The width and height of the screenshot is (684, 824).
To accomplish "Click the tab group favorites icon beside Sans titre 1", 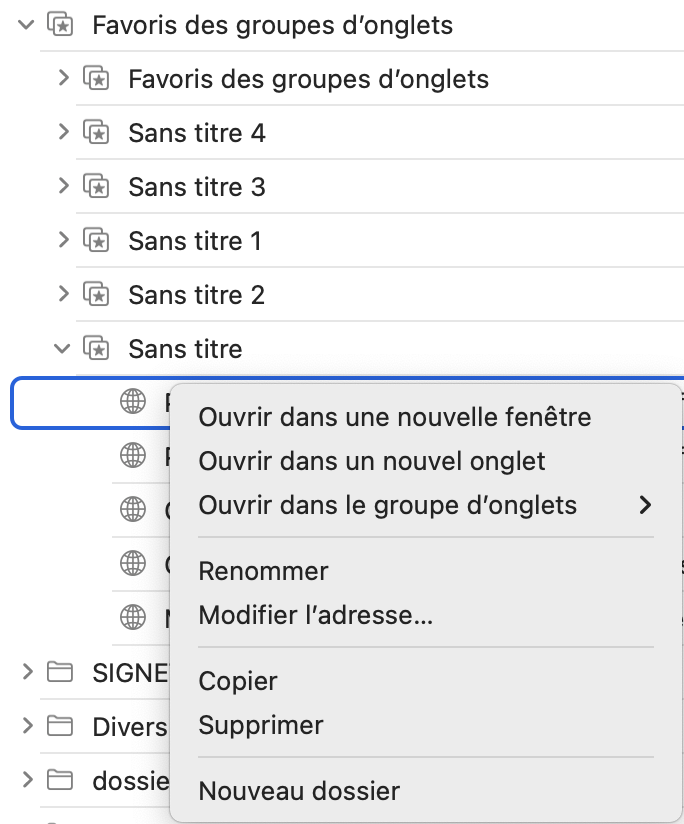I will [x=96, y=241].
